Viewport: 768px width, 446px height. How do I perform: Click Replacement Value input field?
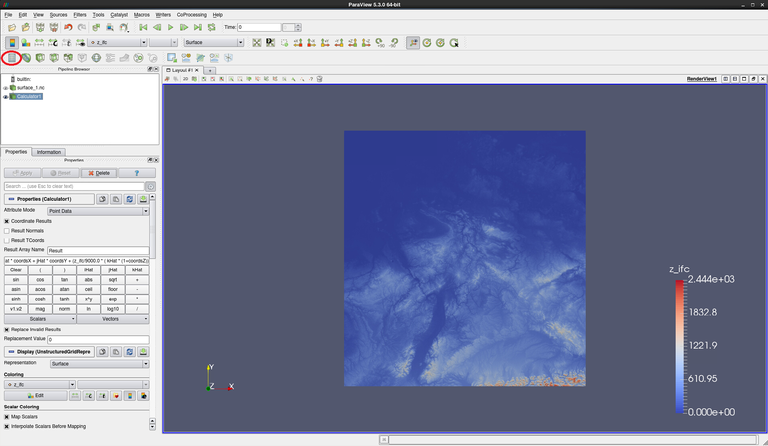(98, 339)
